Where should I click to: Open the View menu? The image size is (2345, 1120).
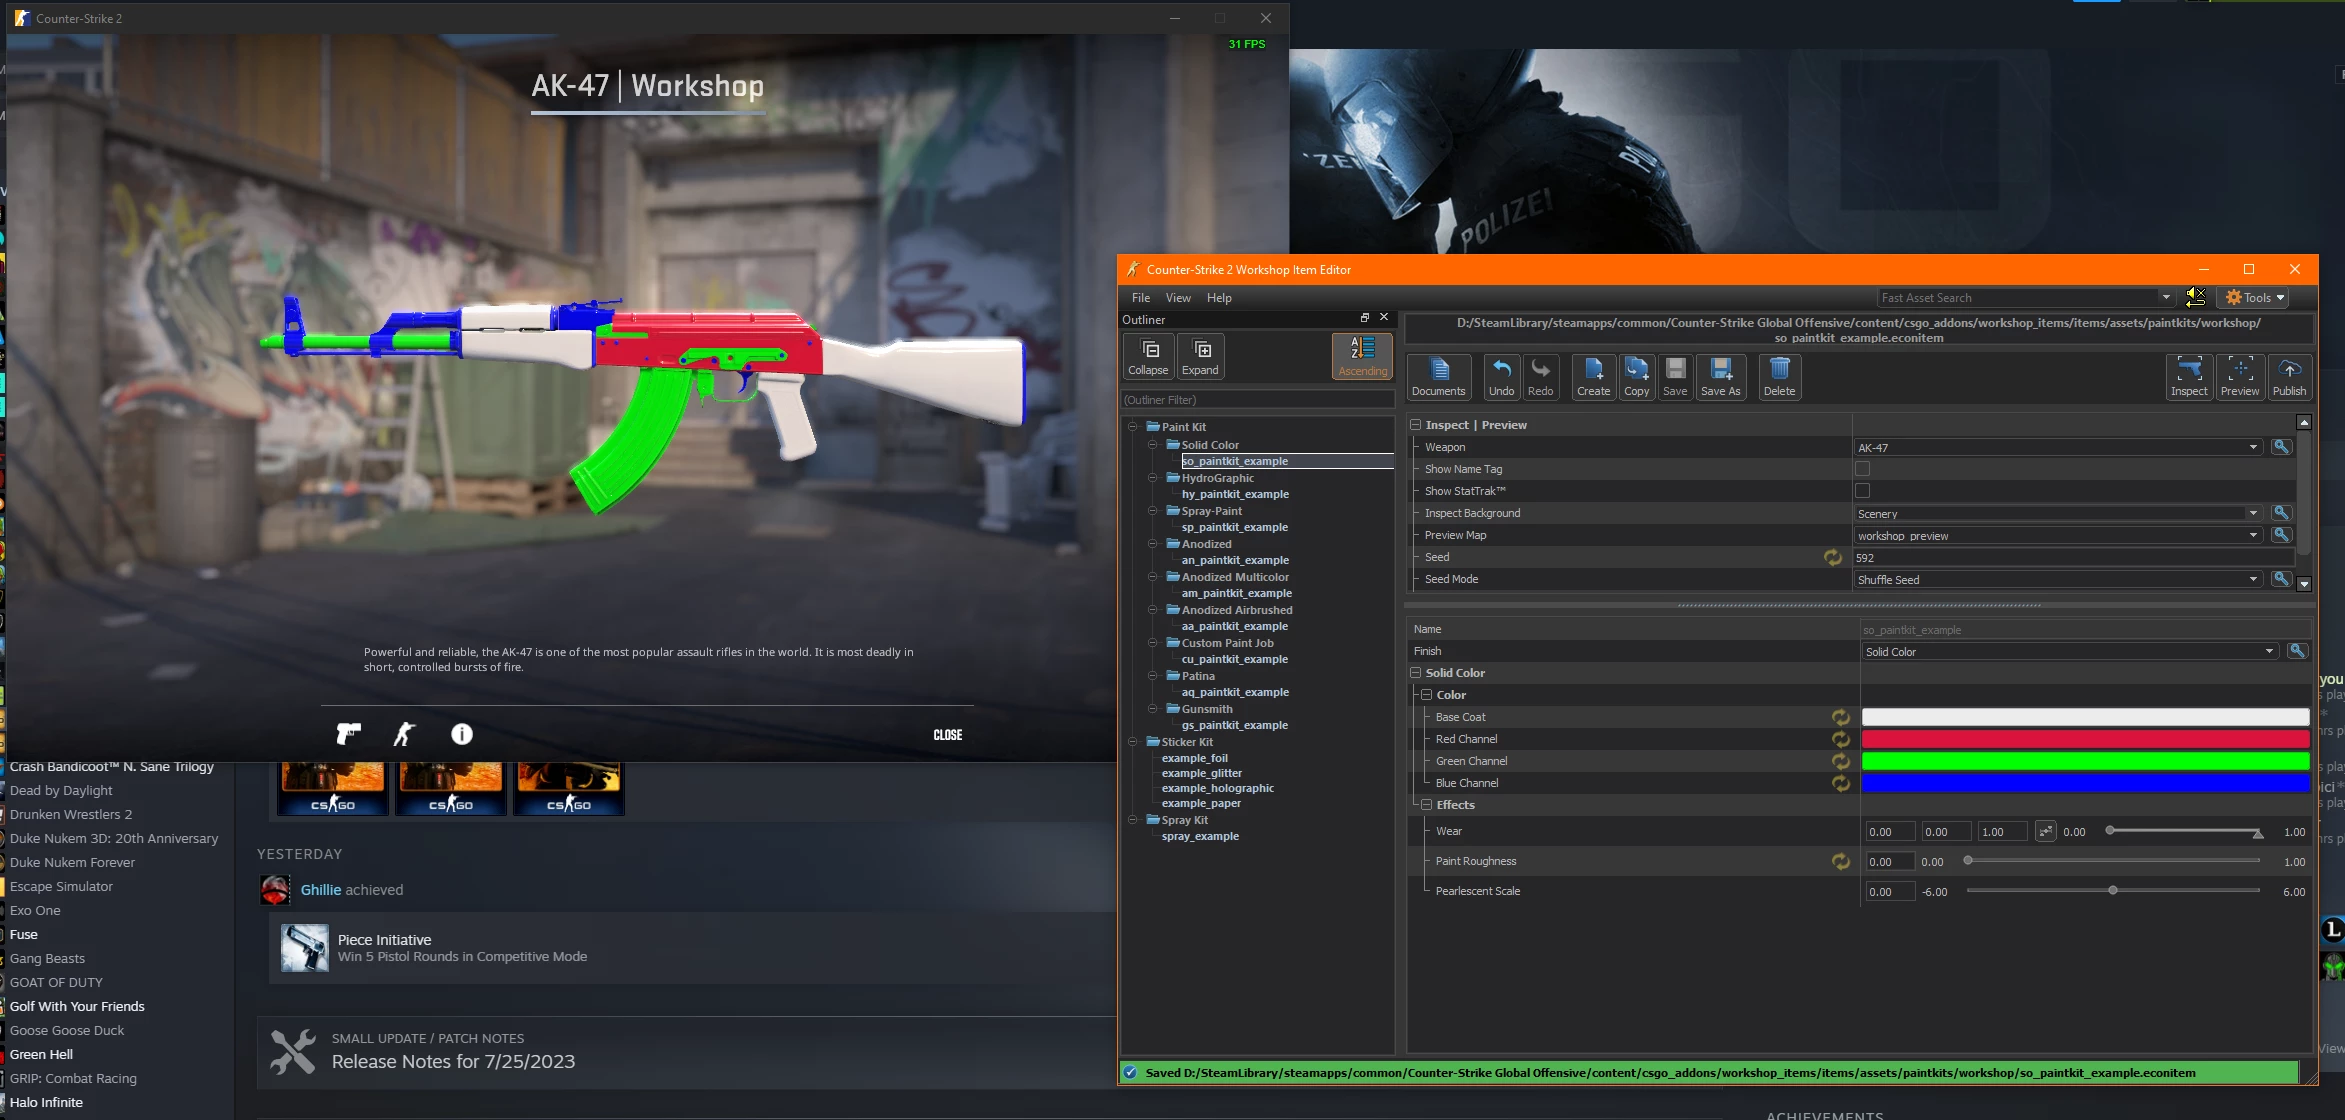tap(1178, 298)
